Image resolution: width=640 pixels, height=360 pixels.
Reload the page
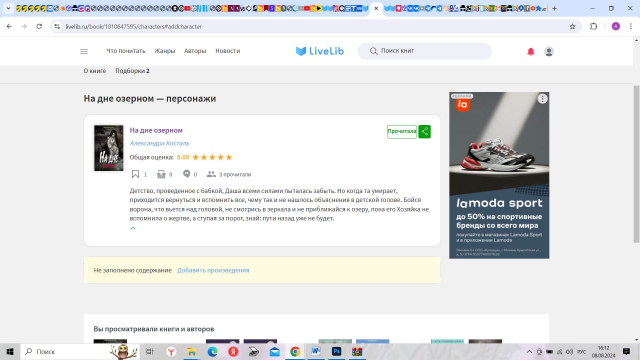(x=39, y=27)
